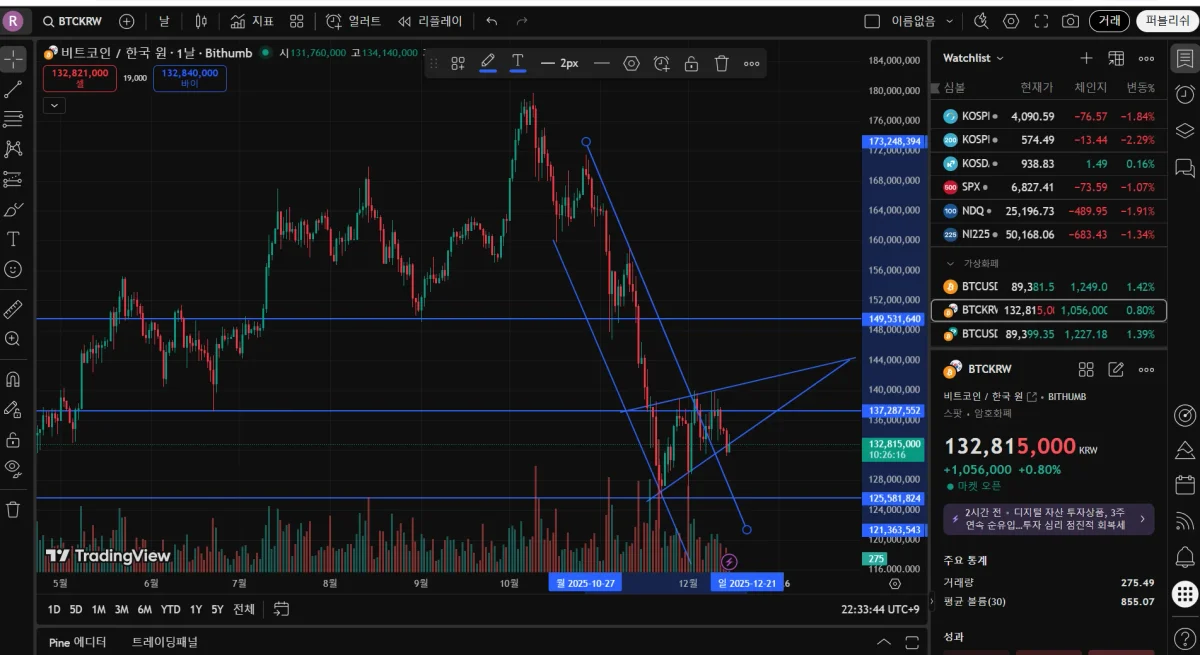This screenshot has height=655, width=1200.
Task: Open quick search lightning icon
Action: 981,21
